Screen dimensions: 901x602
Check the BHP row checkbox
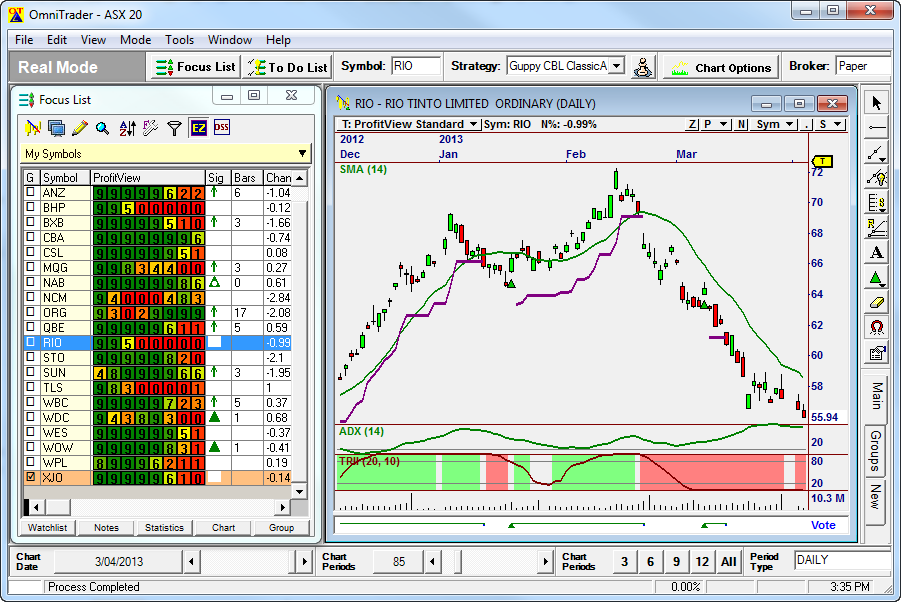click(30, 207)
